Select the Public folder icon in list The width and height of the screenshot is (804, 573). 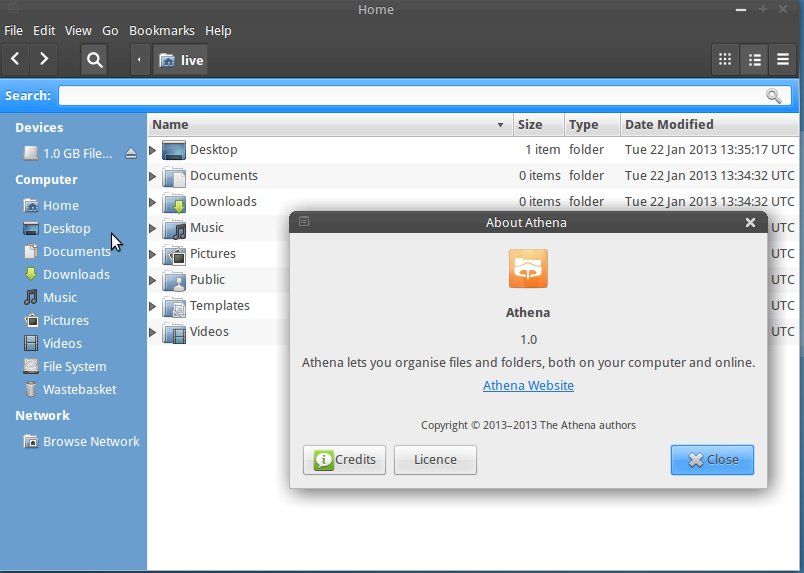click(x=174, y=281)
